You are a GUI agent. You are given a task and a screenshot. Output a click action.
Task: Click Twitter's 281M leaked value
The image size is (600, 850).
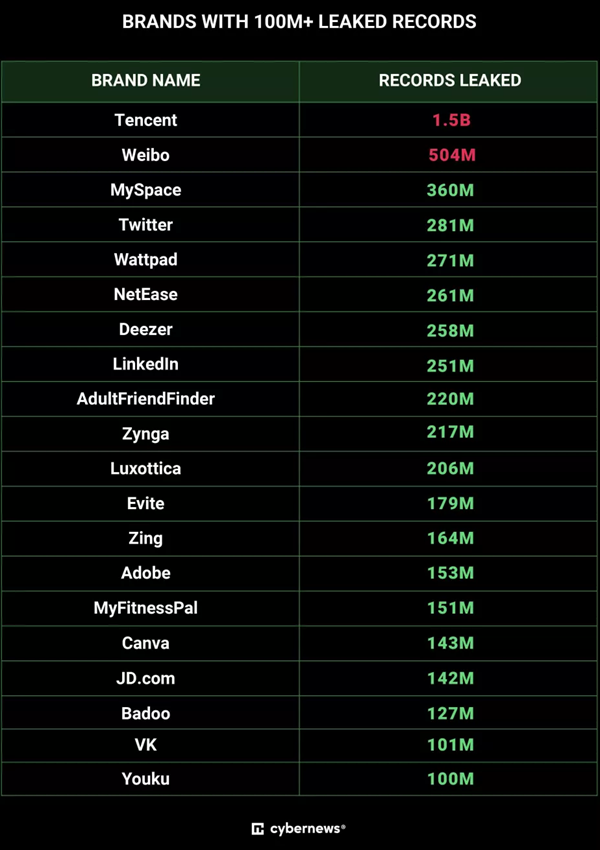click(x=450, y=225)
